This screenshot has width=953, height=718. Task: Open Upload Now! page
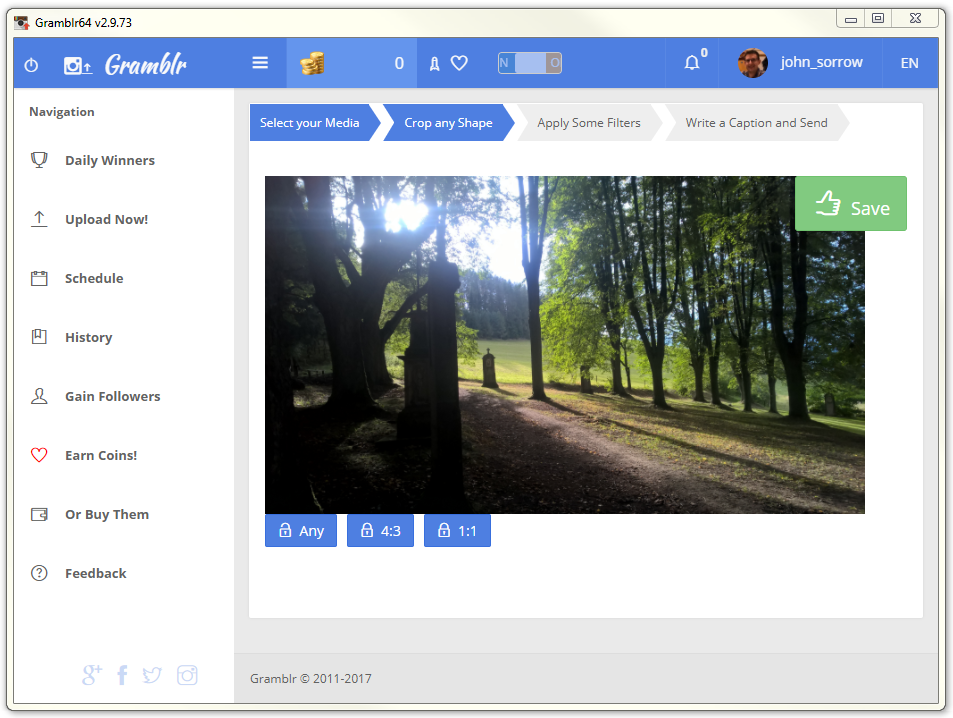pos(106,219)
